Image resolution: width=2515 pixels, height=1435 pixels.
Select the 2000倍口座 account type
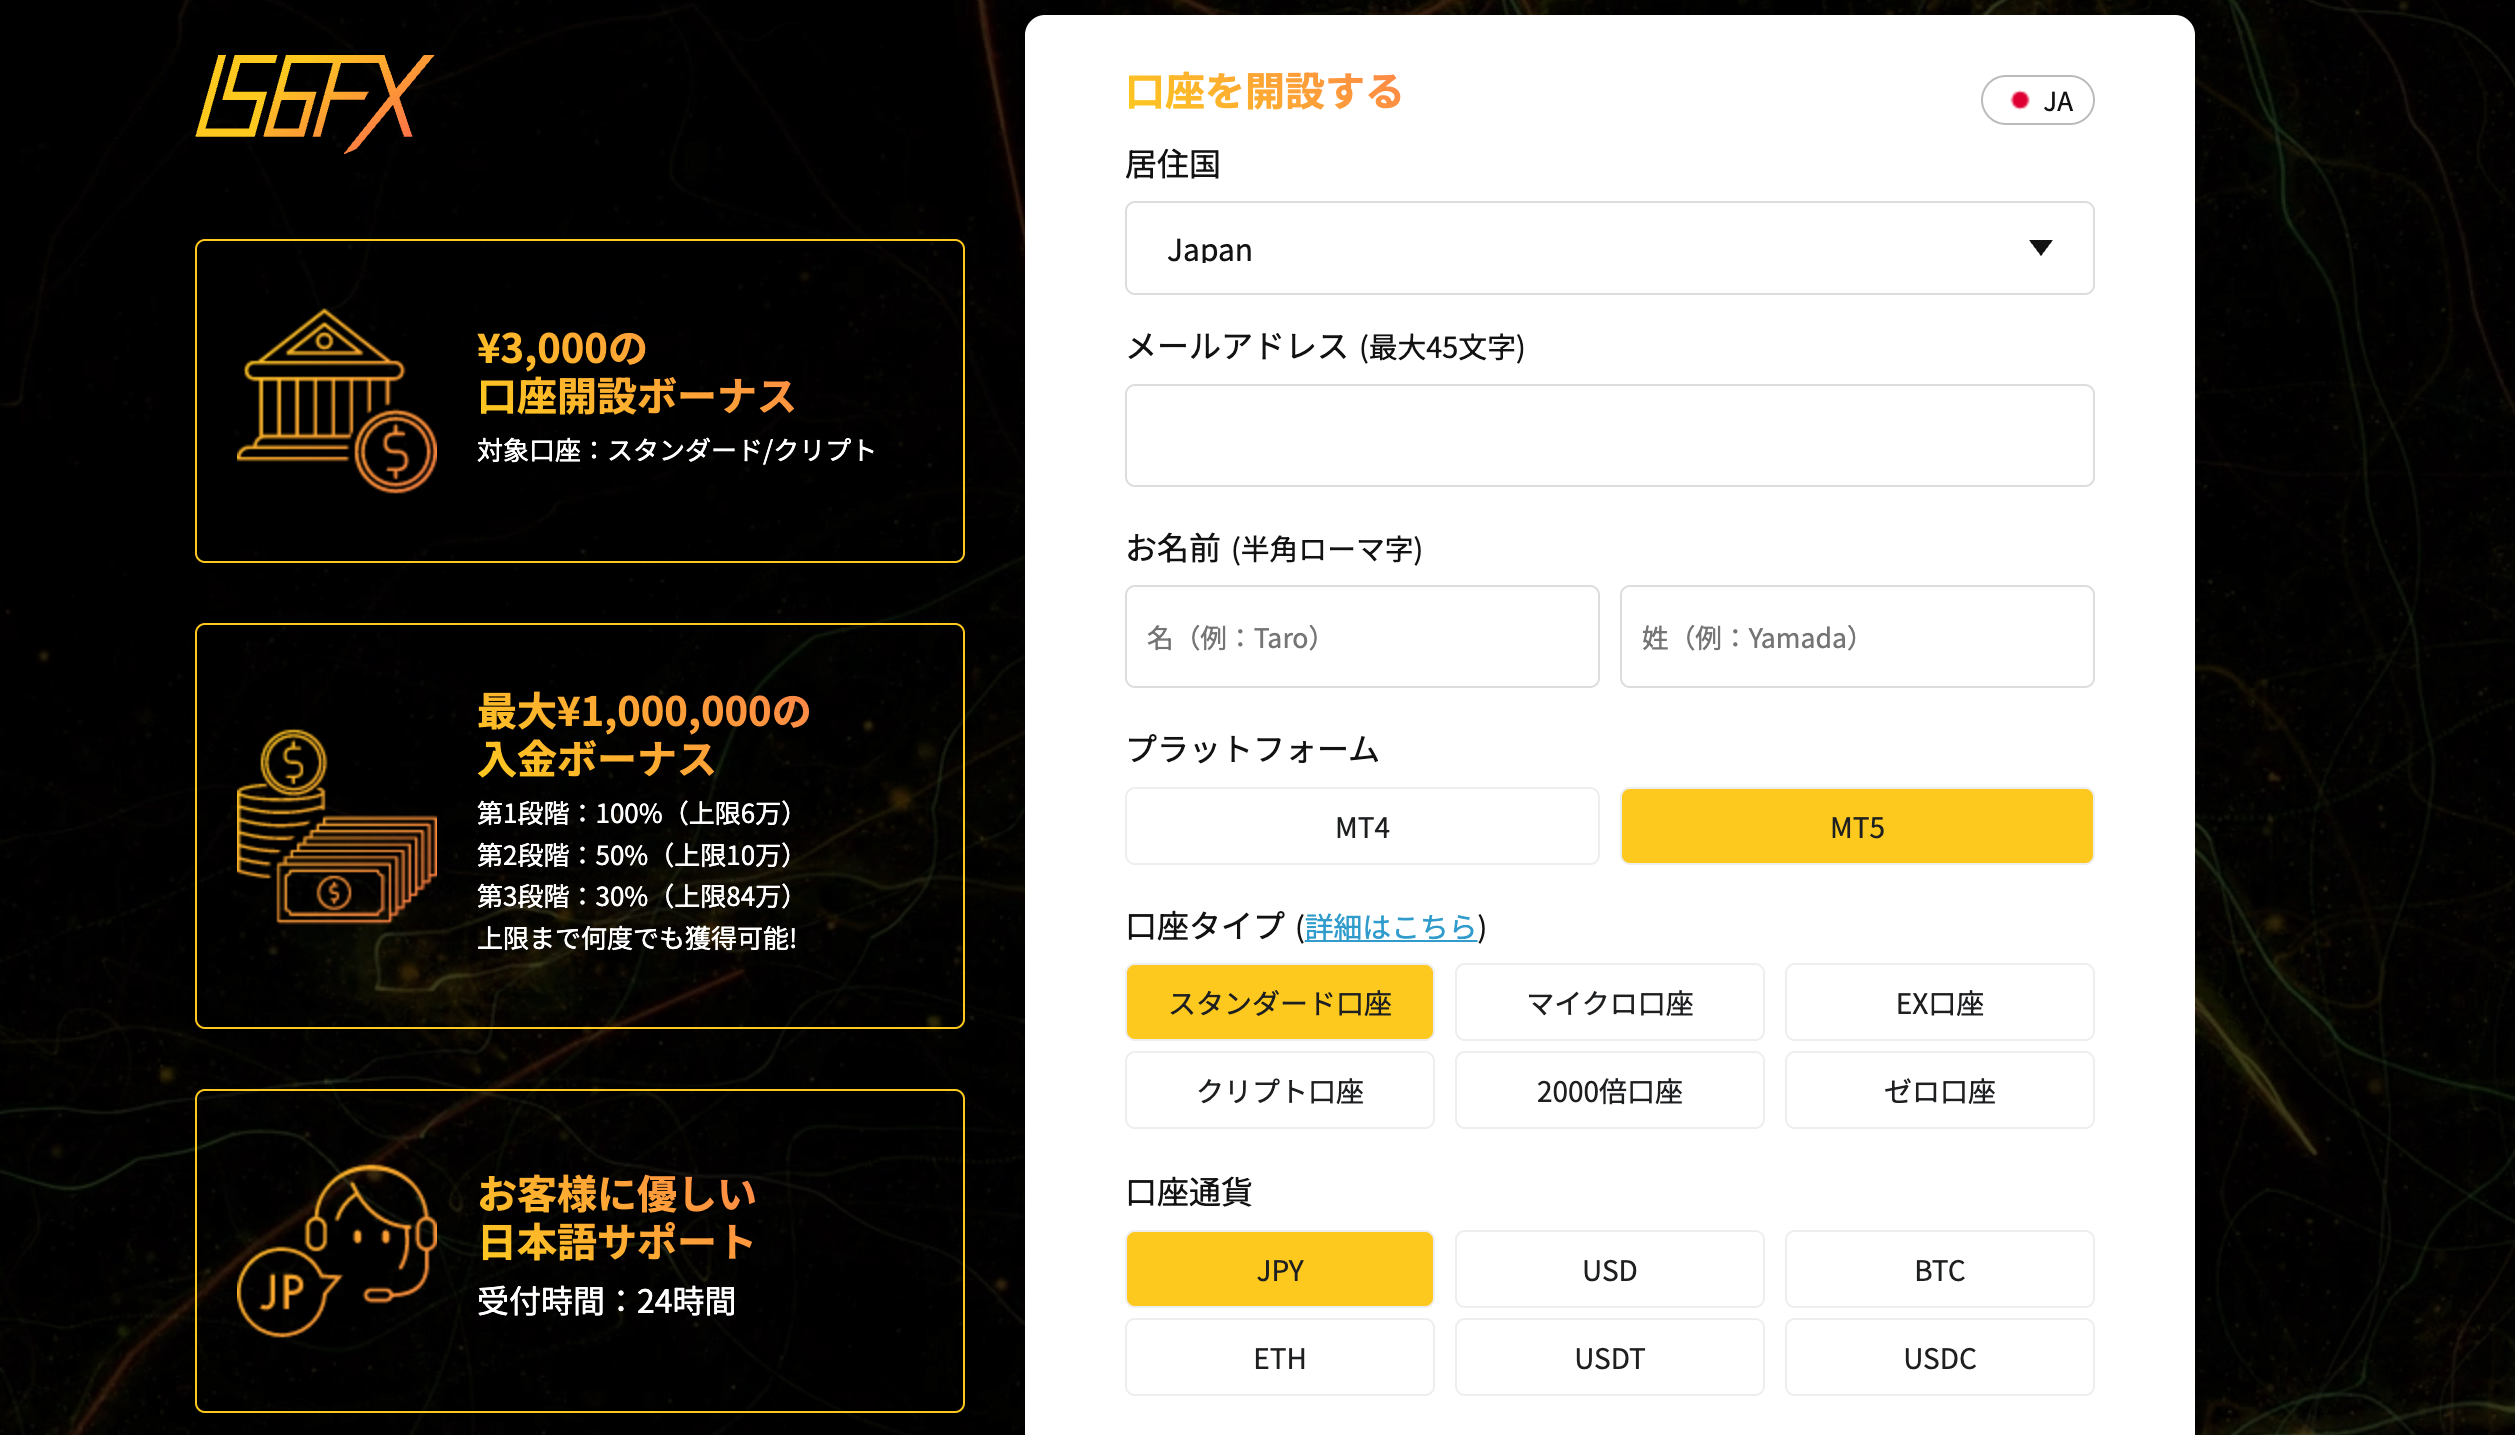pos(1608,1090)
